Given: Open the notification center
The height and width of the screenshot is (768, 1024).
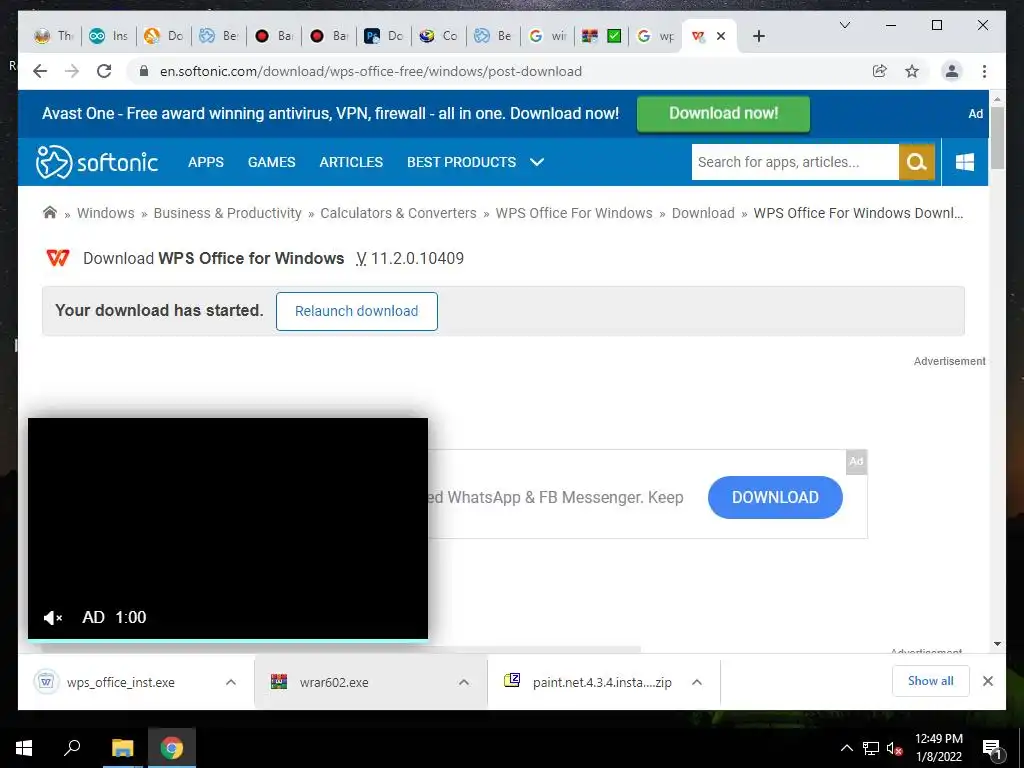Looking at the screenshot, I should pos(992,748).
